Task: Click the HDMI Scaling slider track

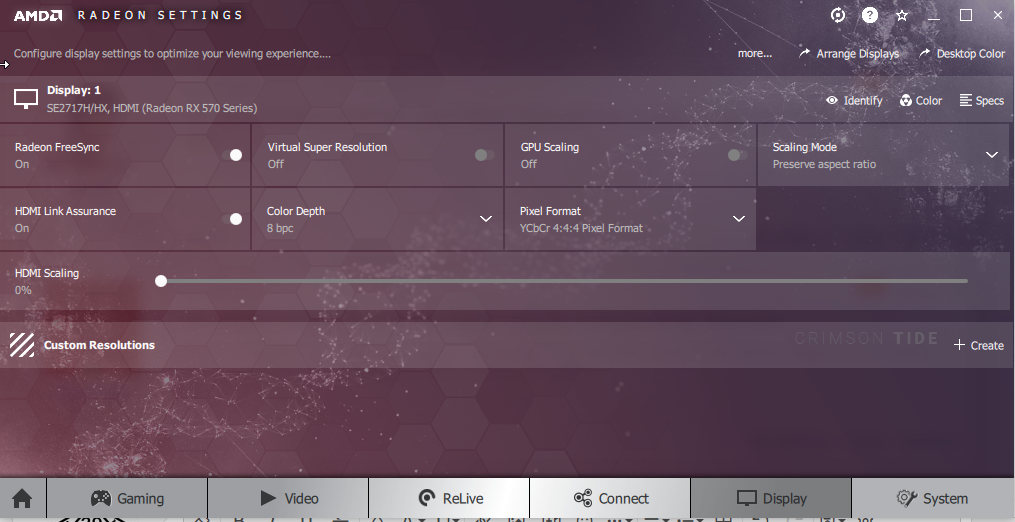Action: (564, 281)
